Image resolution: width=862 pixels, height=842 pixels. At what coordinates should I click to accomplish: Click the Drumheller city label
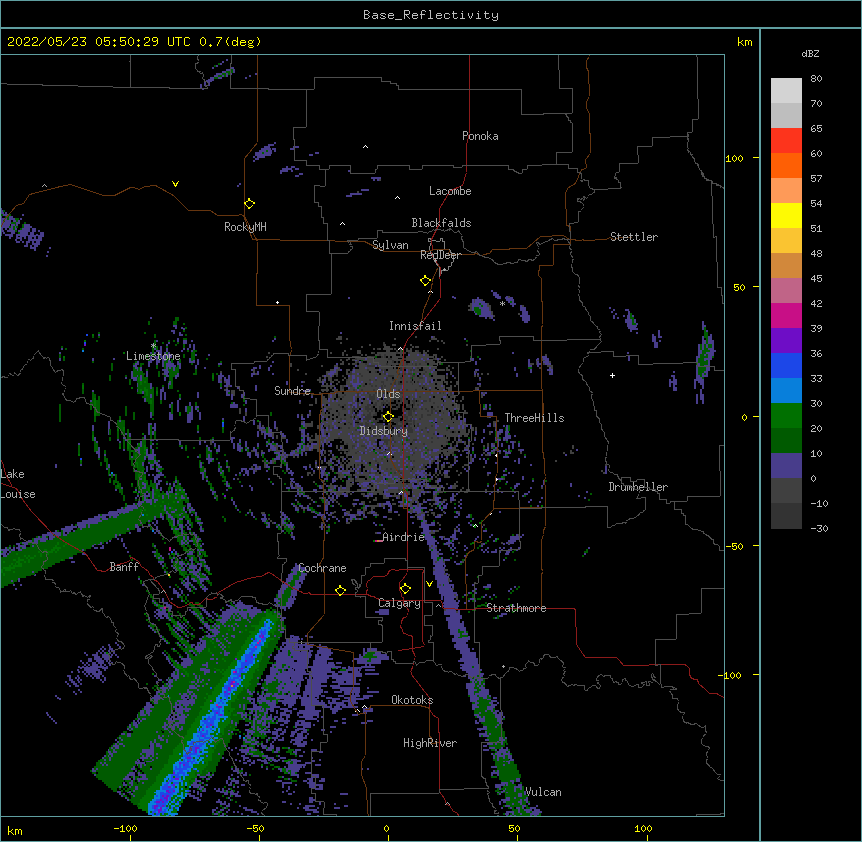click(638, 487)
